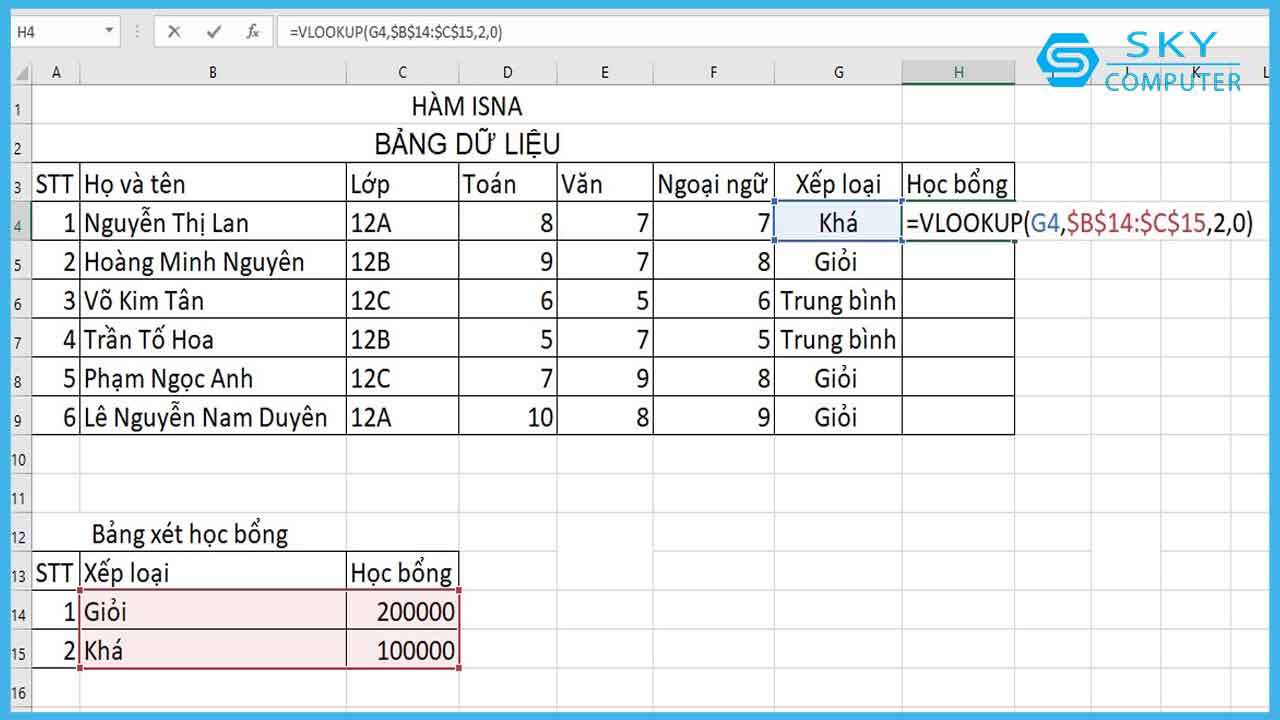This screenshot has width=1280, height=720.
Task: Select the Học bổng header in row 3
Action: click(958, 183)
